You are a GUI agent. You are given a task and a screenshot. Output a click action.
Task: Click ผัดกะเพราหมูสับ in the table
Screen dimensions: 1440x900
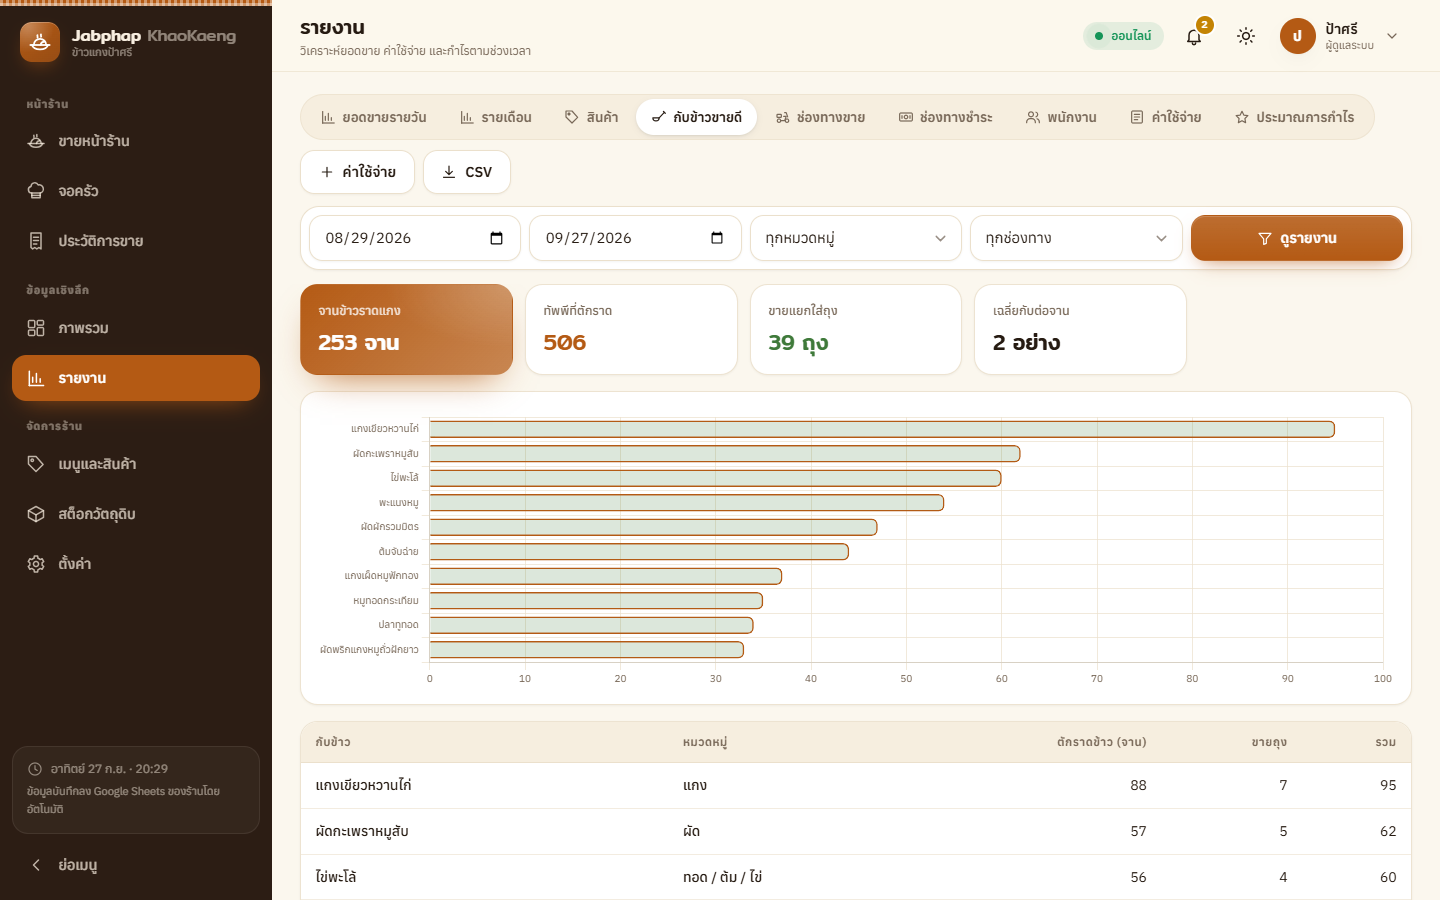tap(362, 831)
